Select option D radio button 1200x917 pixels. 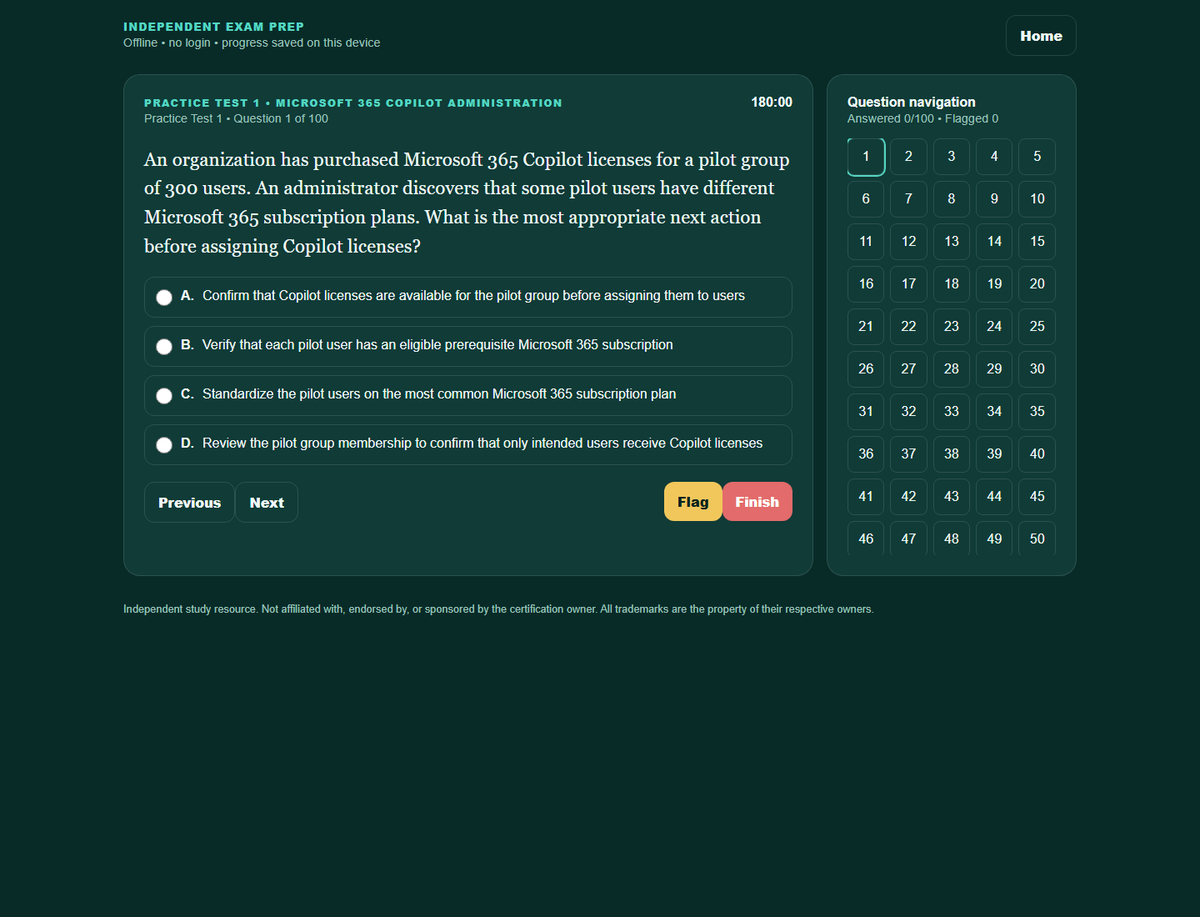pyautogui.click(x=164, y=444)
